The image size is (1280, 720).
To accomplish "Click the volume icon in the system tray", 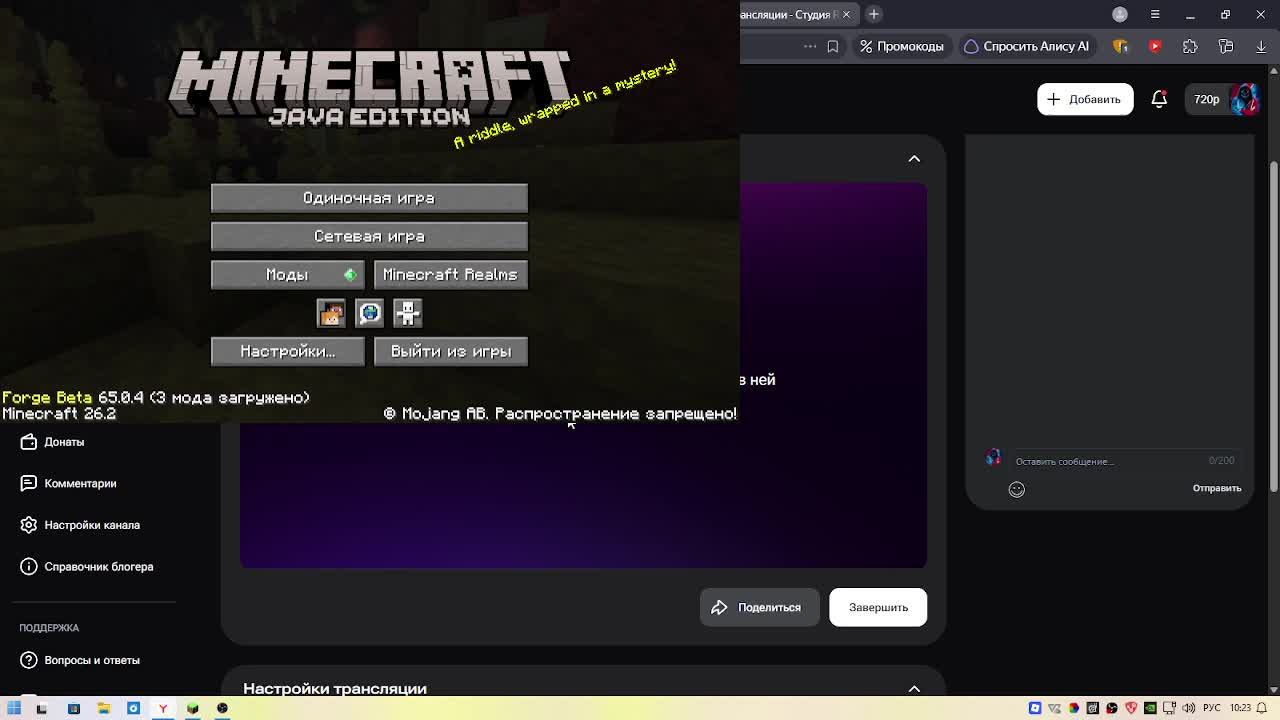I will (1188, 708).
